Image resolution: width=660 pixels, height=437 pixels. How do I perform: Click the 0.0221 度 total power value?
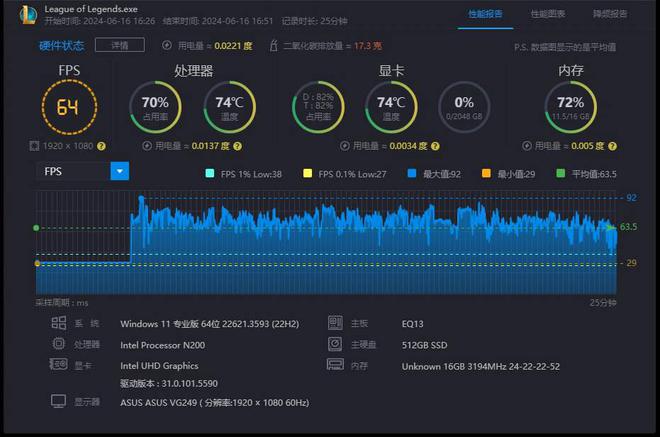233,45
